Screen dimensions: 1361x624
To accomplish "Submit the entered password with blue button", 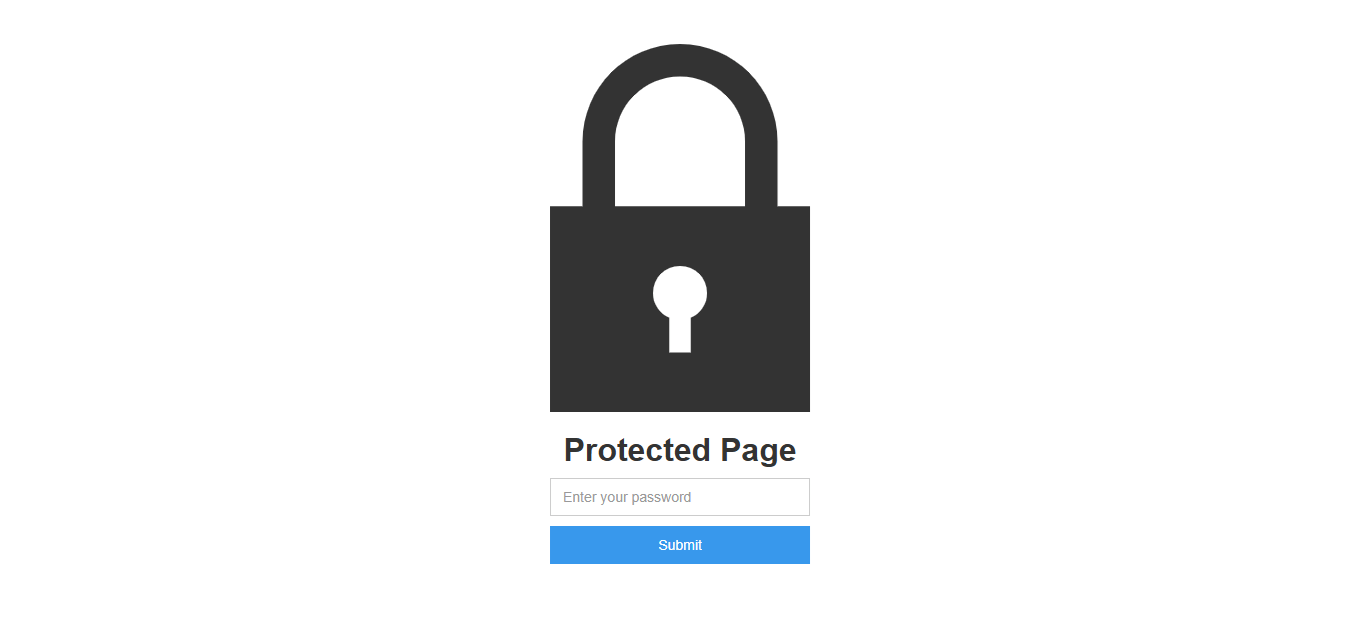I will click(x=680, y=545).
